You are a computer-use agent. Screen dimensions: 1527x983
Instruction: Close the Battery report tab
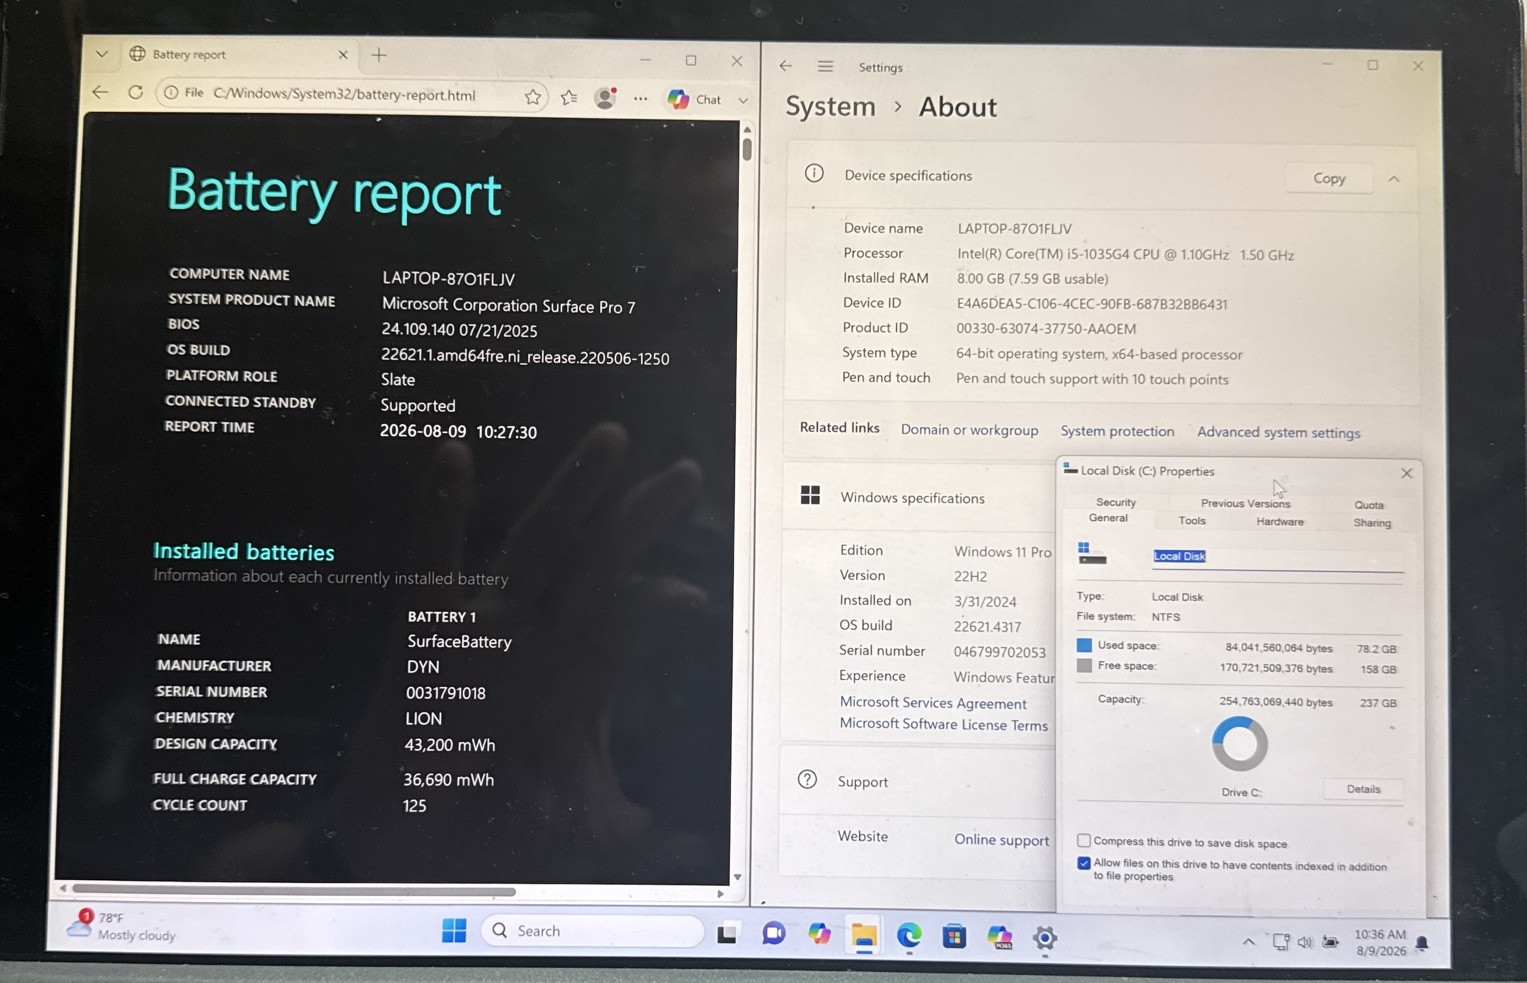pyautogui.click(x=343, y=55)
